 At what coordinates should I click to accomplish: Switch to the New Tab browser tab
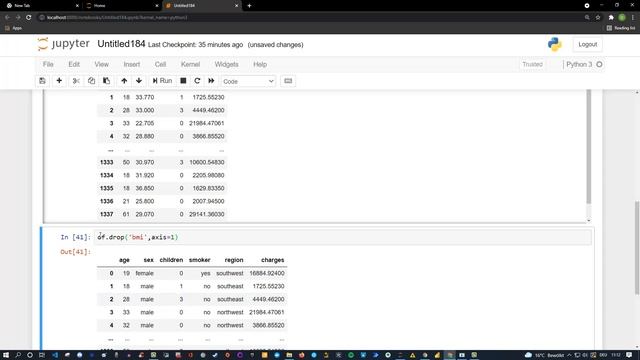pyautogui.click(x=41, y=6)
